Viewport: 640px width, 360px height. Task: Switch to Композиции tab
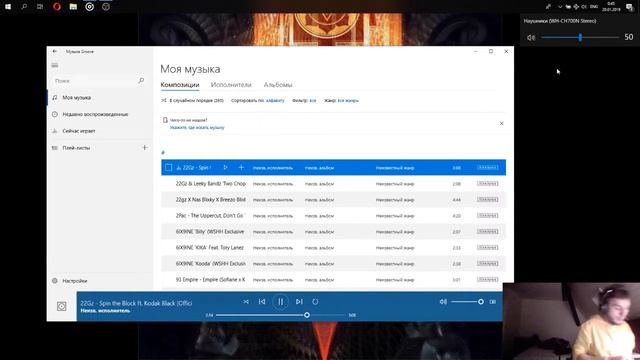pos(180,85)
